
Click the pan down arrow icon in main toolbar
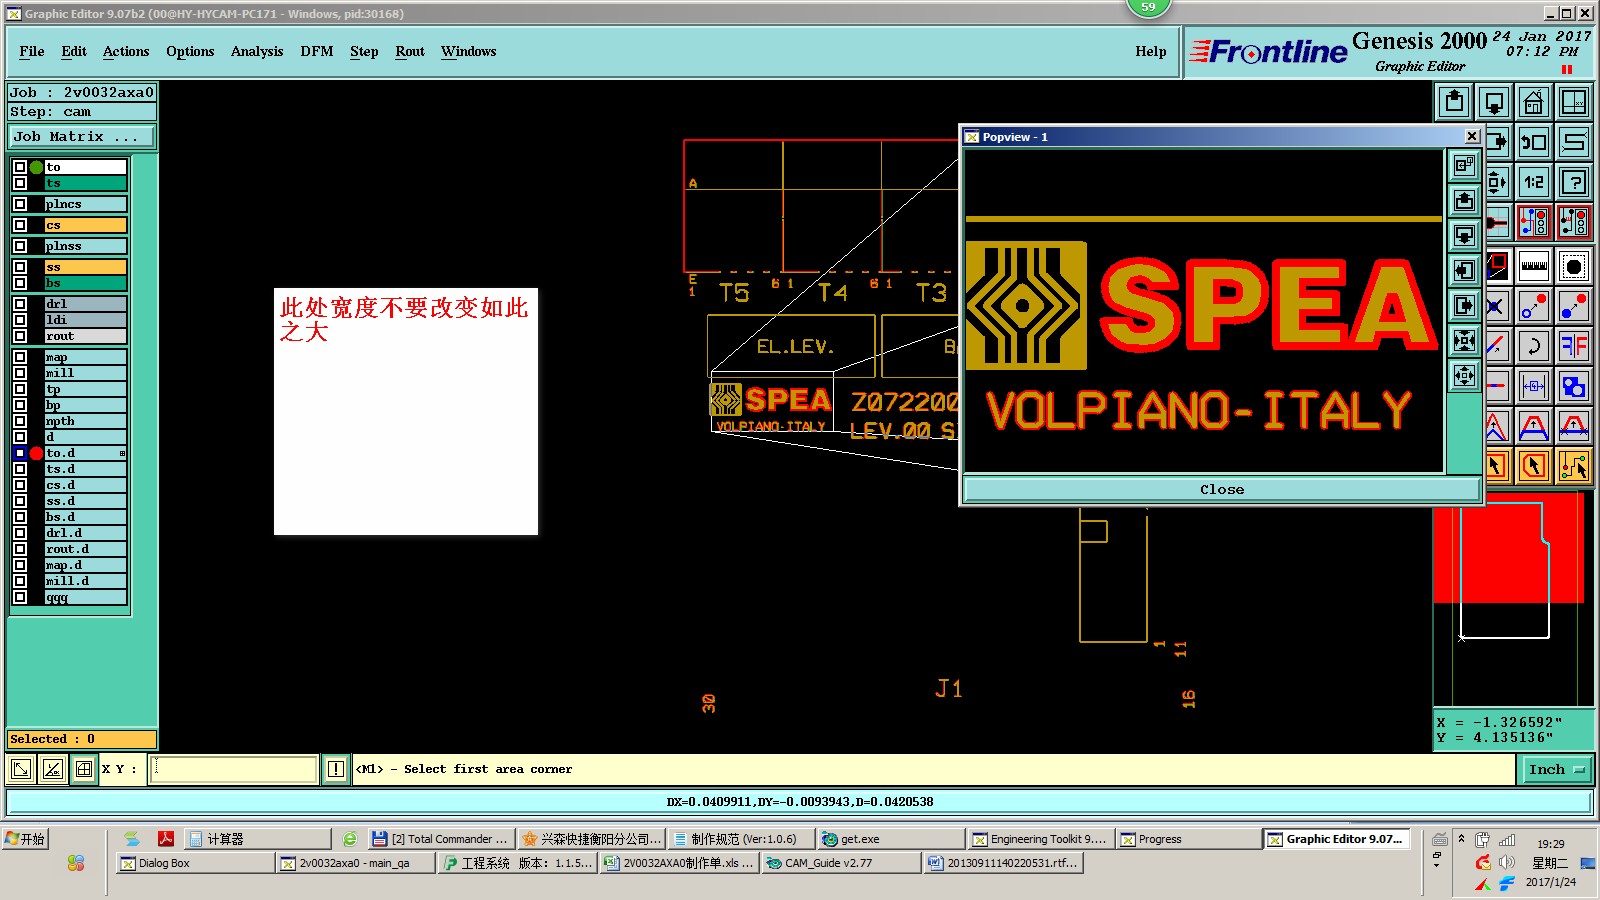coord(1494,101)
